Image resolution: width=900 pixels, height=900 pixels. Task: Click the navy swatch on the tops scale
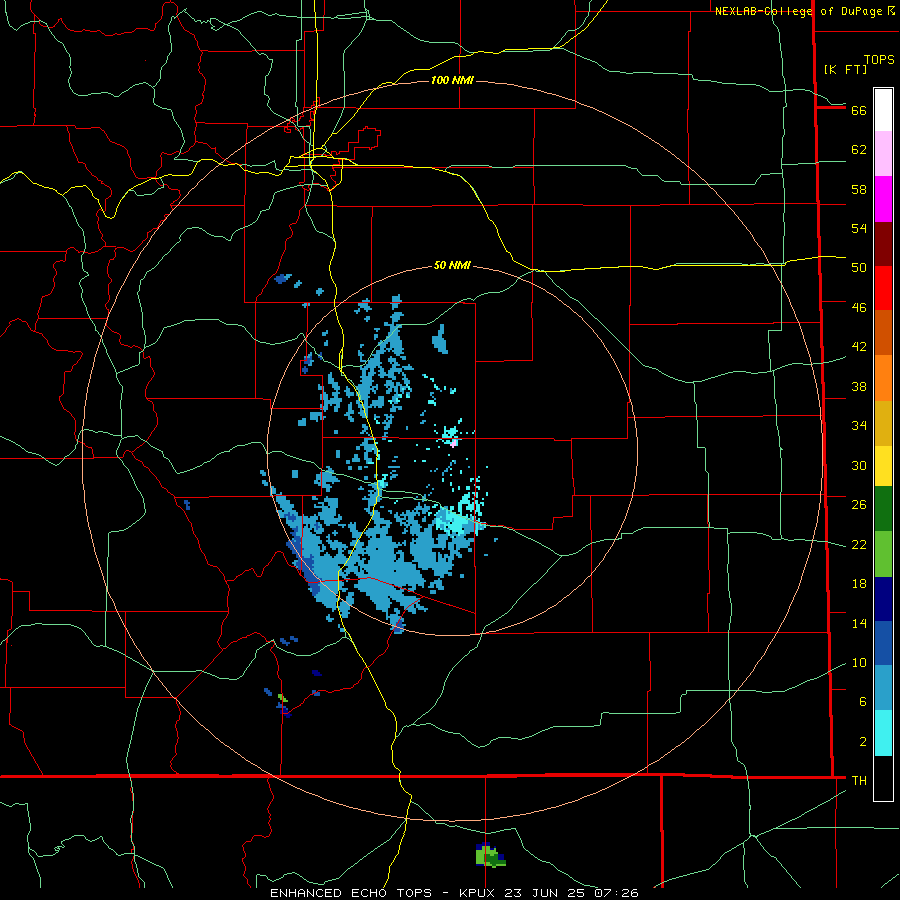coord(883,599)
